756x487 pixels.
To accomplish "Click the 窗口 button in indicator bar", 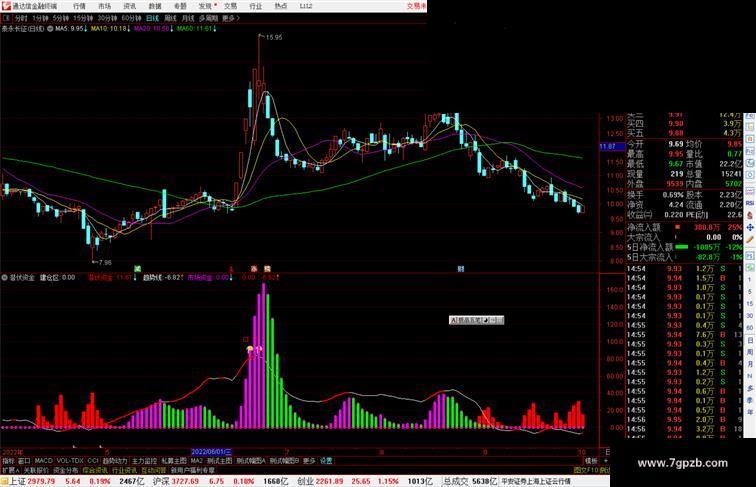I will click(24, 461).
